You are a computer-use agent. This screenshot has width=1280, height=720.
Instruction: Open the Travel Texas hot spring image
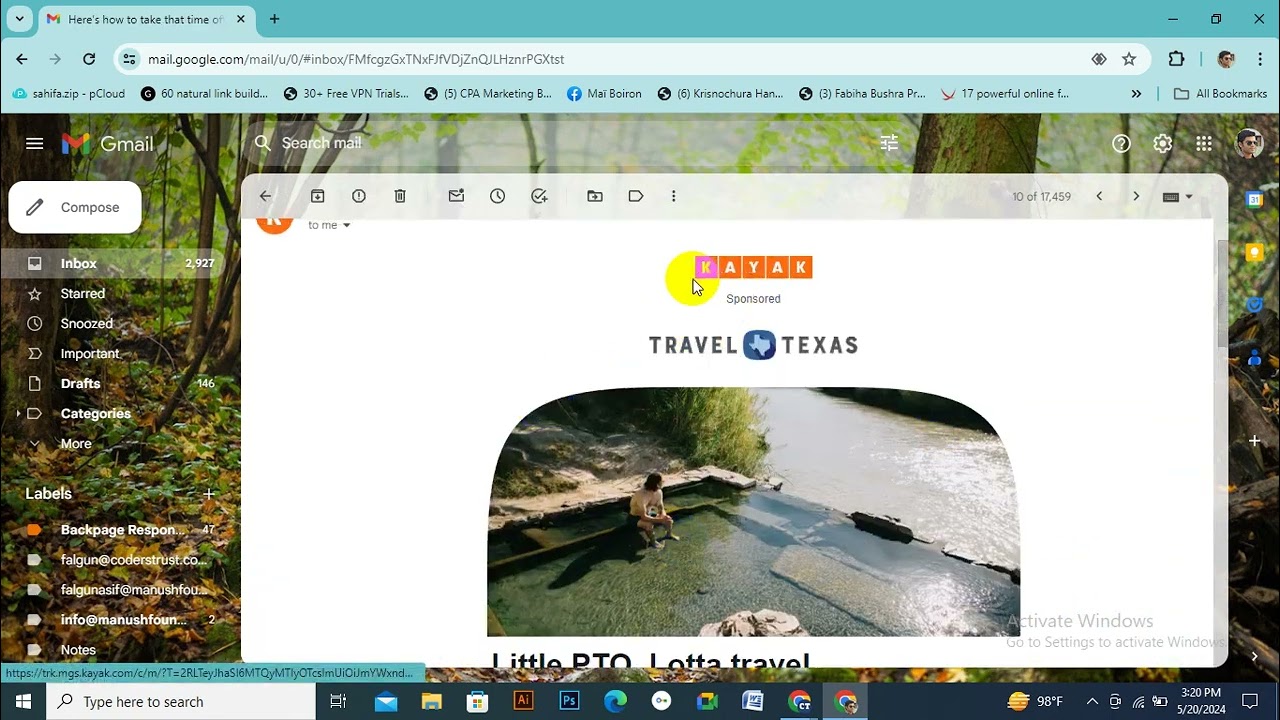753,511
